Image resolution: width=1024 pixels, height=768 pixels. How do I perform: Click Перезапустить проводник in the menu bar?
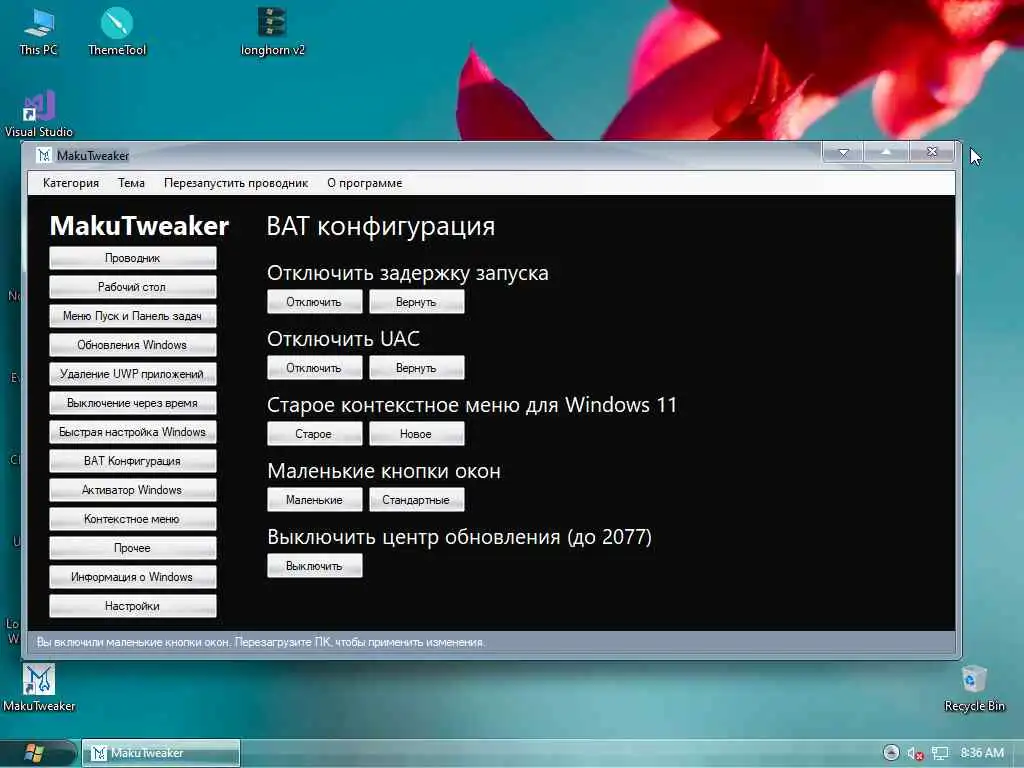(236, 183)
